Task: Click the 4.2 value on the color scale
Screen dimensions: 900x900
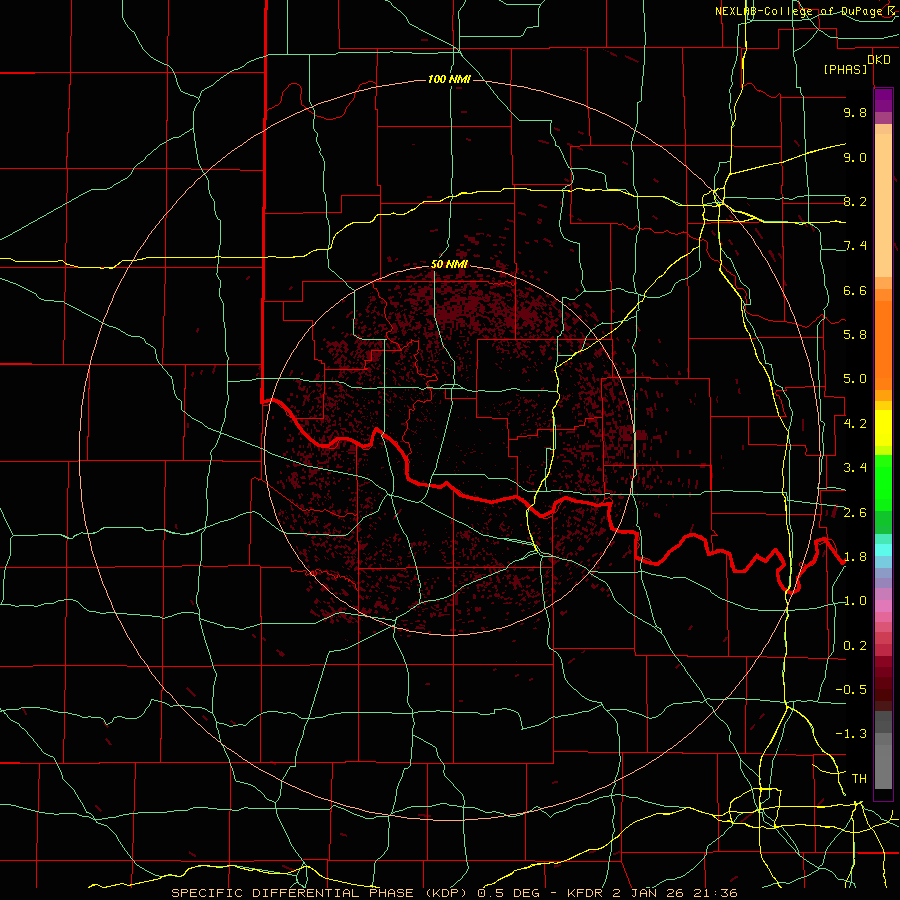Action: (855, 424)
